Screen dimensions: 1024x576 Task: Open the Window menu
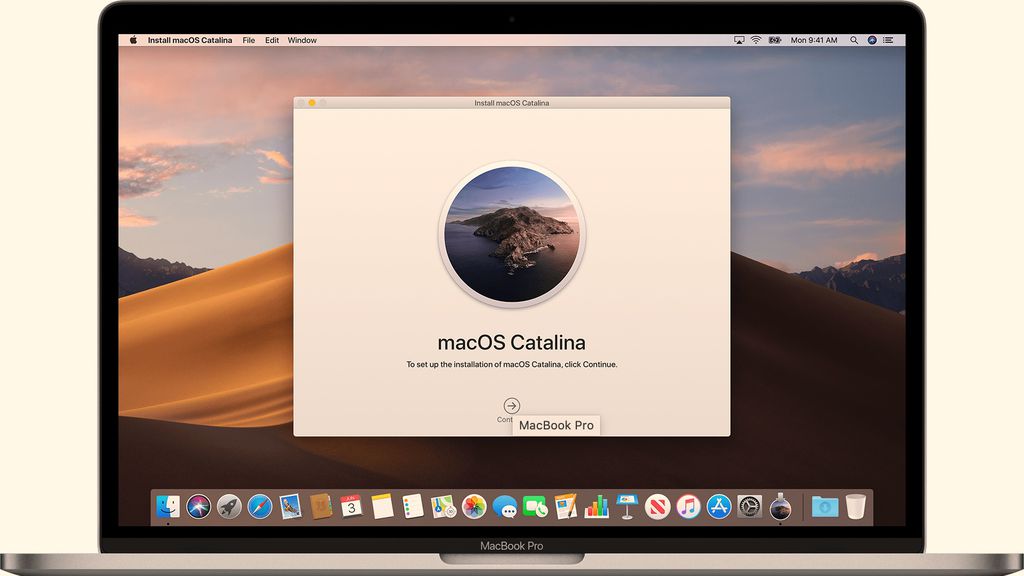pos(302,40)
